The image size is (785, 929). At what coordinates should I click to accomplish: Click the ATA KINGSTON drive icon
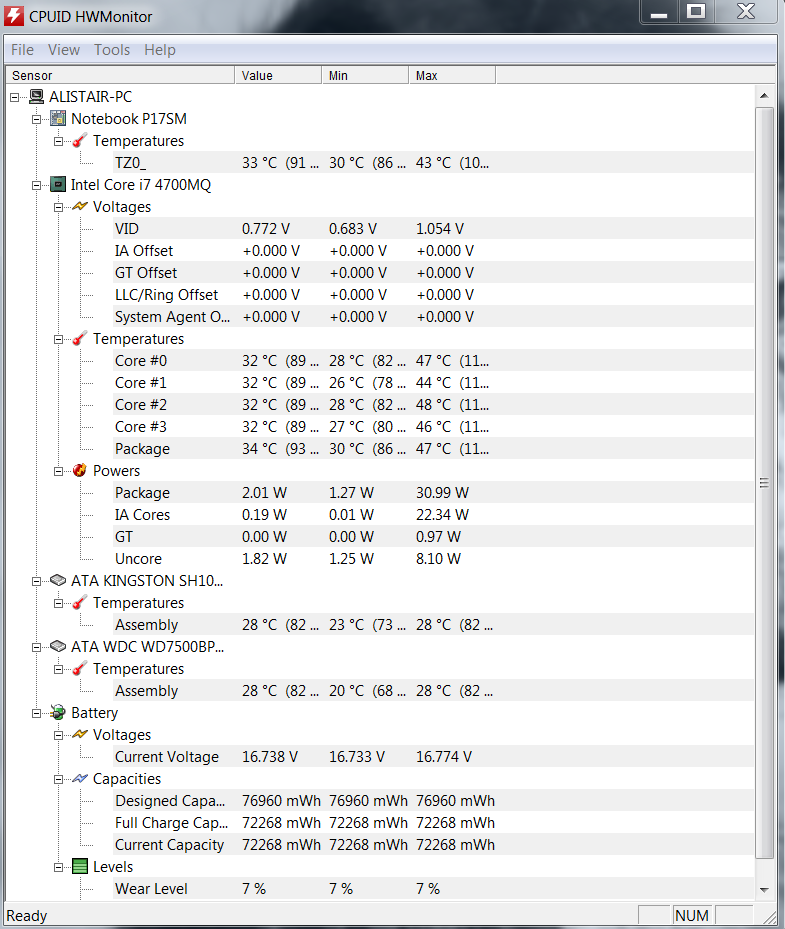click(x=58, y=581)
